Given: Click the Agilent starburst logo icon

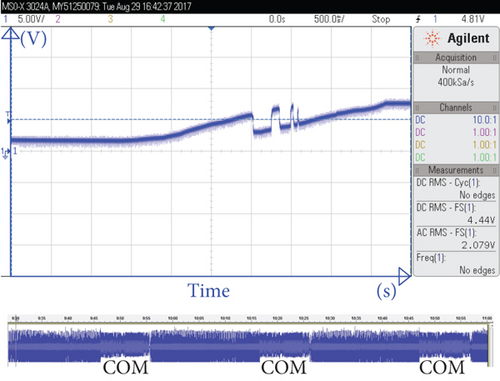Looking at the screenshot, I should [432, 38].
